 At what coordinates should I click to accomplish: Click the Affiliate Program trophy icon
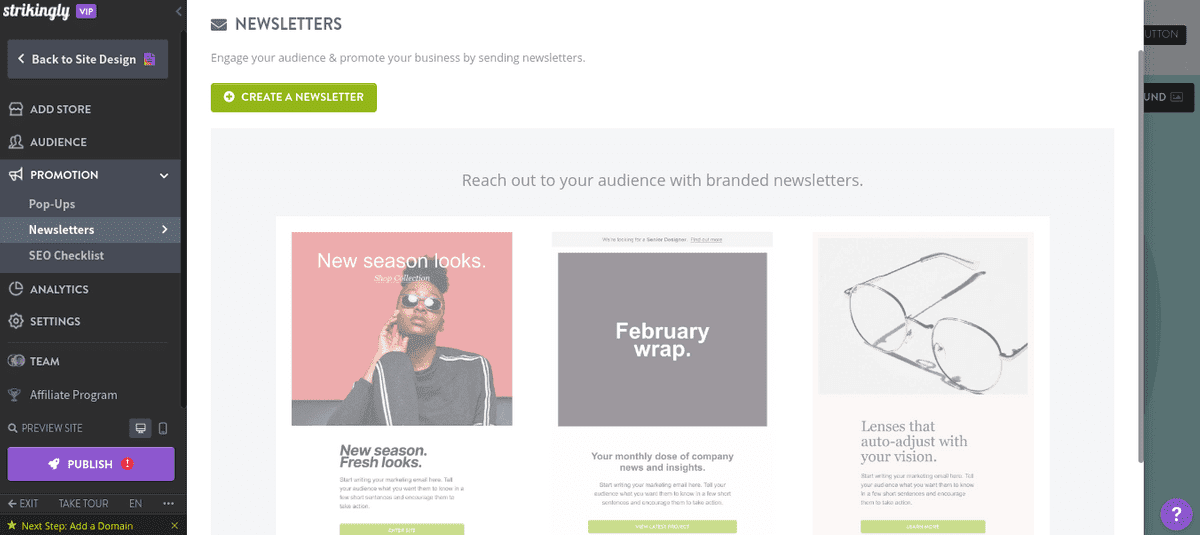coord(15,395)
